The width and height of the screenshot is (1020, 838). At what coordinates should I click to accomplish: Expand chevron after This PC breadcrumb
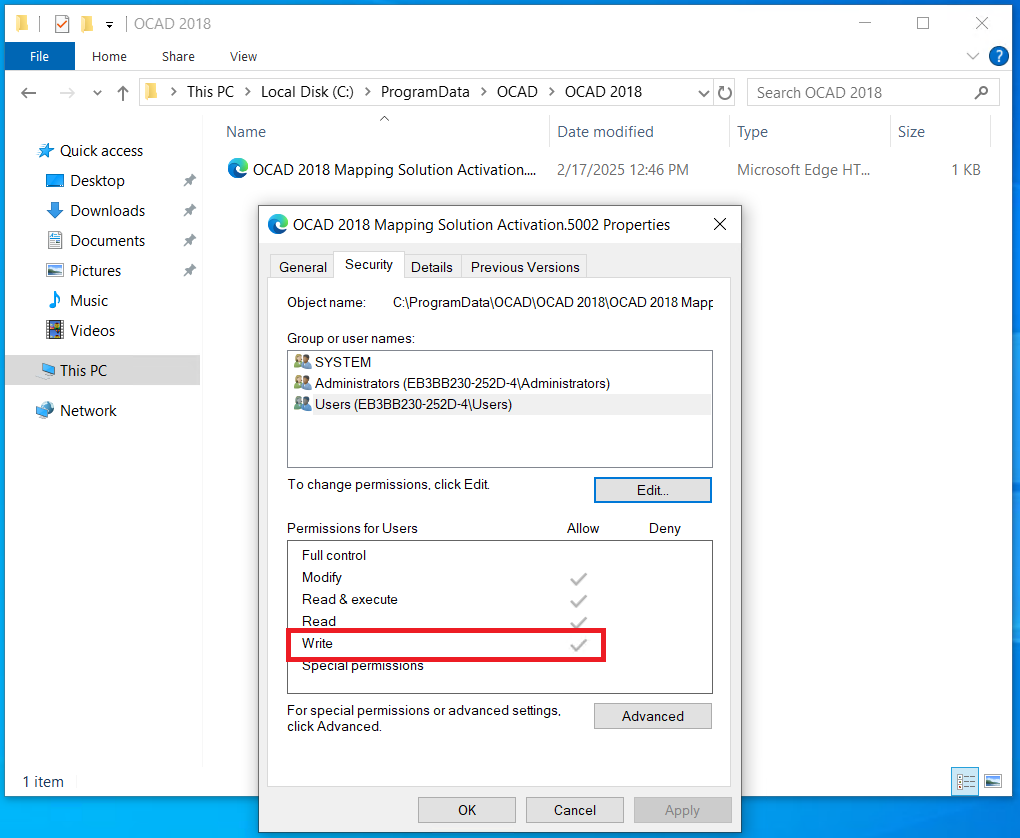point(247,92)
